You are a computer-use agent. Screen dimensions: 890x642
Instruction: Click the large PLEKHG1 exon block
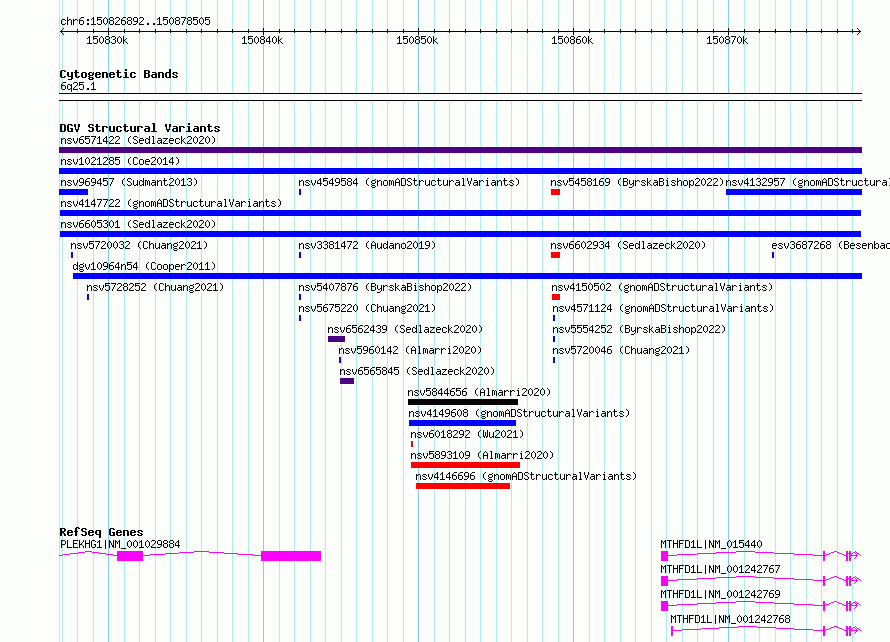coord(291,556)
